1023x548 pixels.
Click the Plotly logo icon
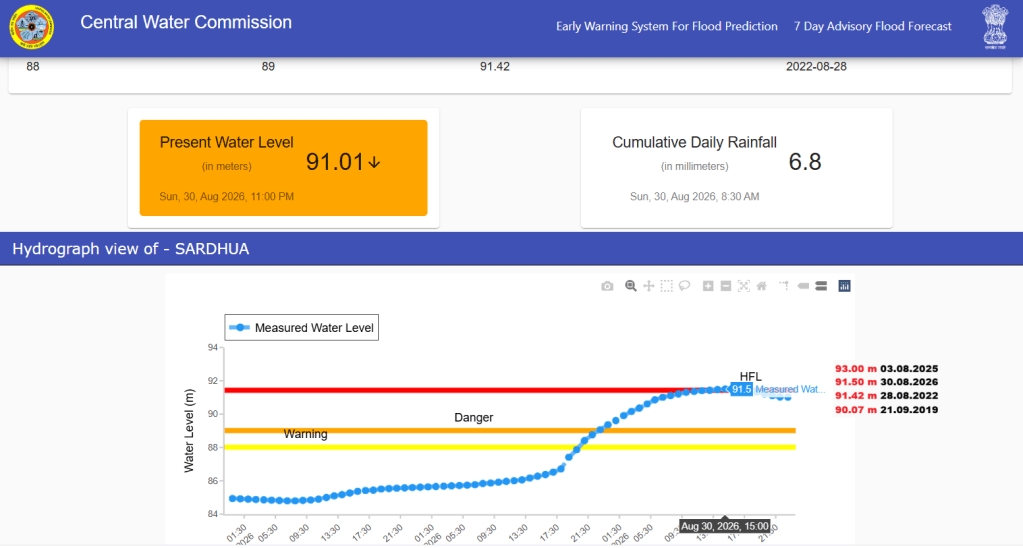[844, 286]
